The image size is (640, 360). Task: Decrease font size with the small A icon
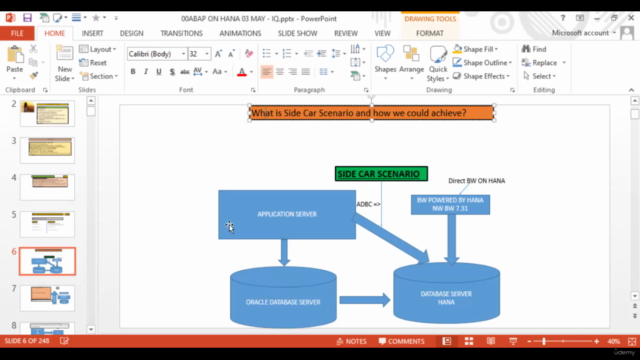(x=231, y=54)
